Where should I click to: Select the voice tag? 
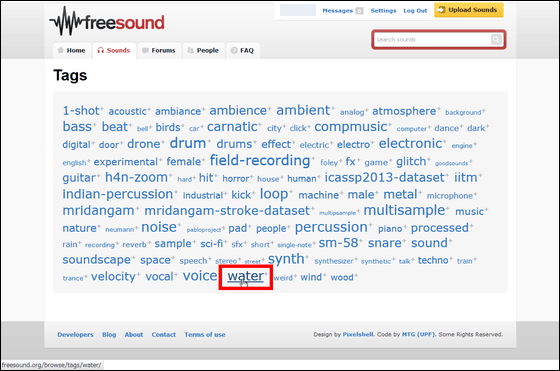[200, 276]
